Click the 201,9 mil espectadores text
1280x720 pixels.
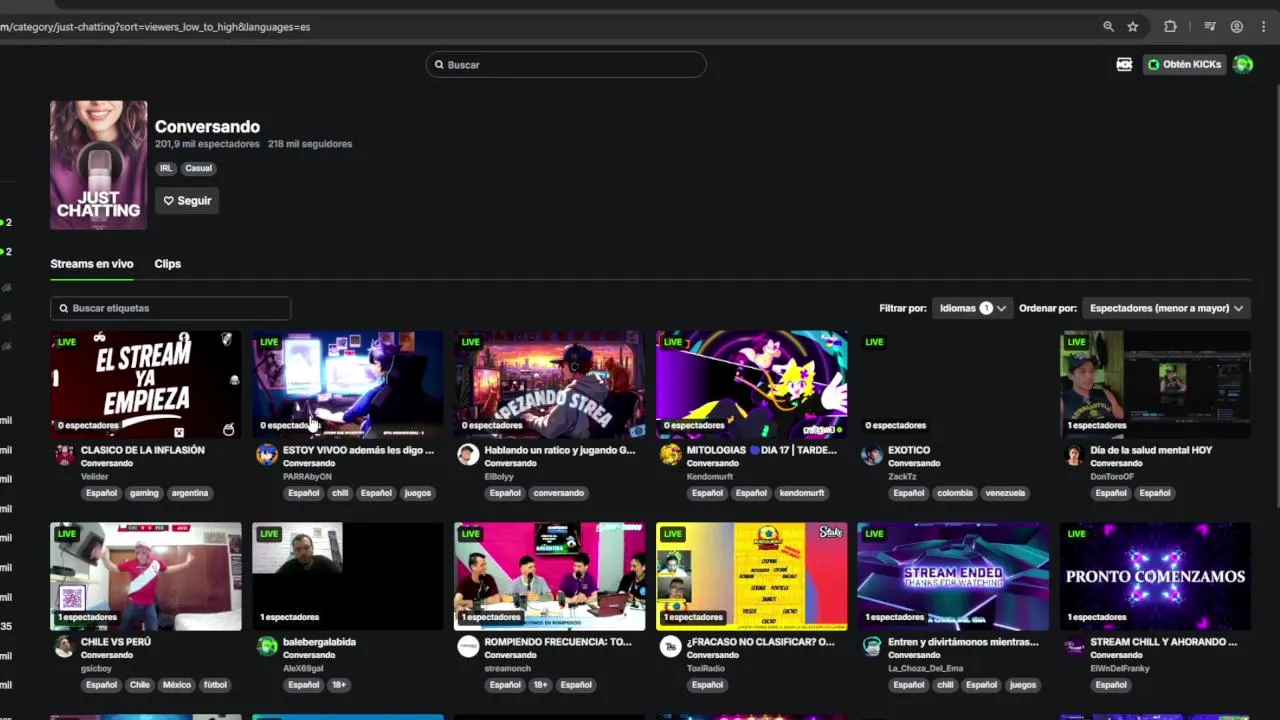click(x=207, y=144)
